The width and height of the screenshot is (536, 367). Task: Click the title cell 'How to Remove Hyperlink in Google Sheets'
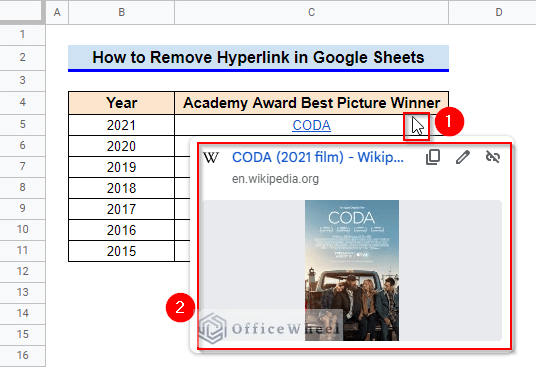tap(258, 57)
